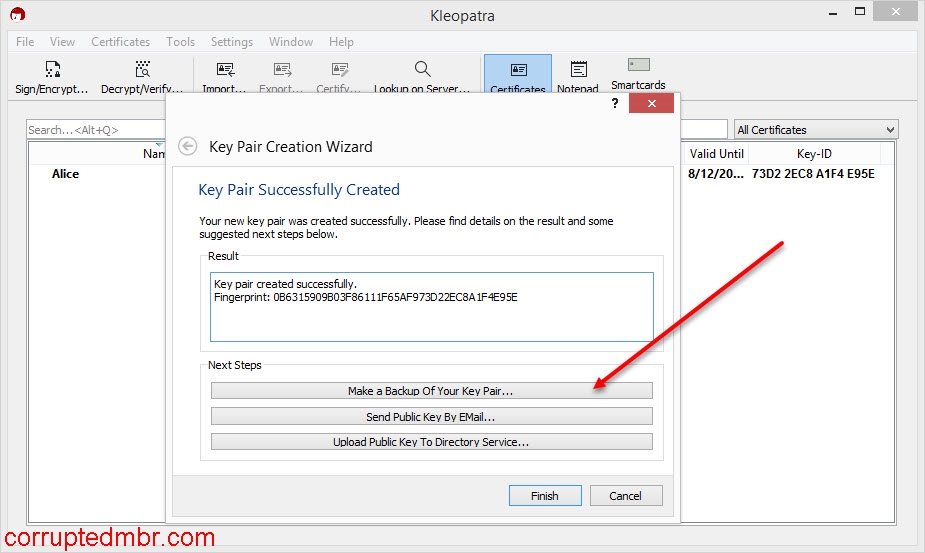Screen dimensions: 925x553
Task: Select the Alice certificate row
Action: tap(66, 174)
